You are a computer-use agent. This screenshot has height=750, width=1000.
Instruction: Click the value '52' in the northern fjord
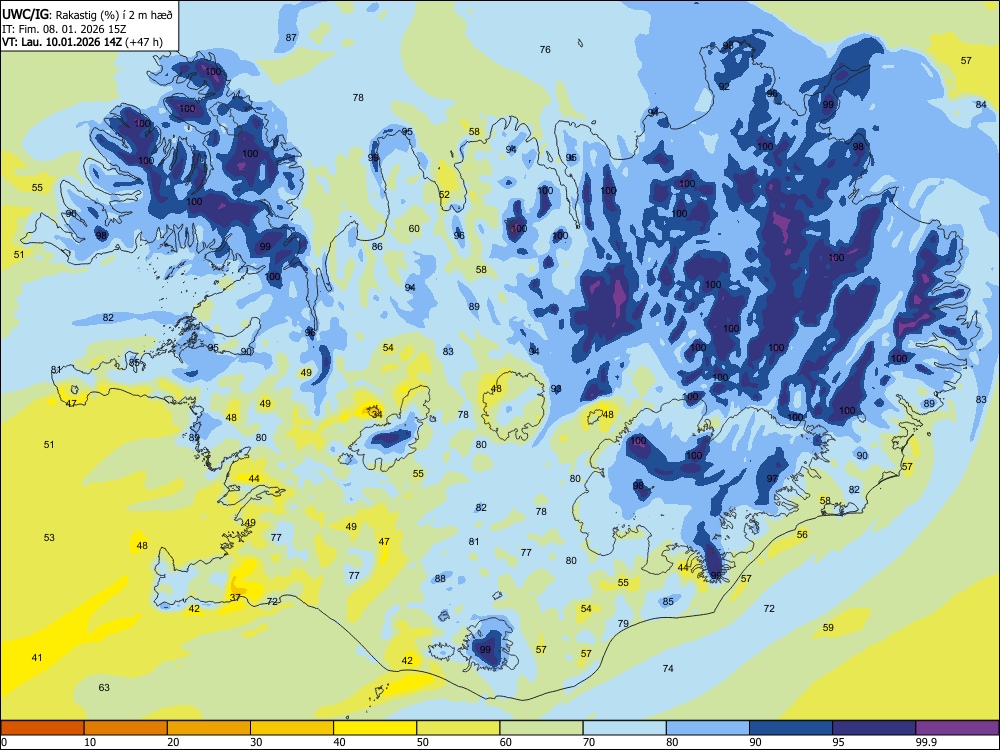tap(444, 195)
